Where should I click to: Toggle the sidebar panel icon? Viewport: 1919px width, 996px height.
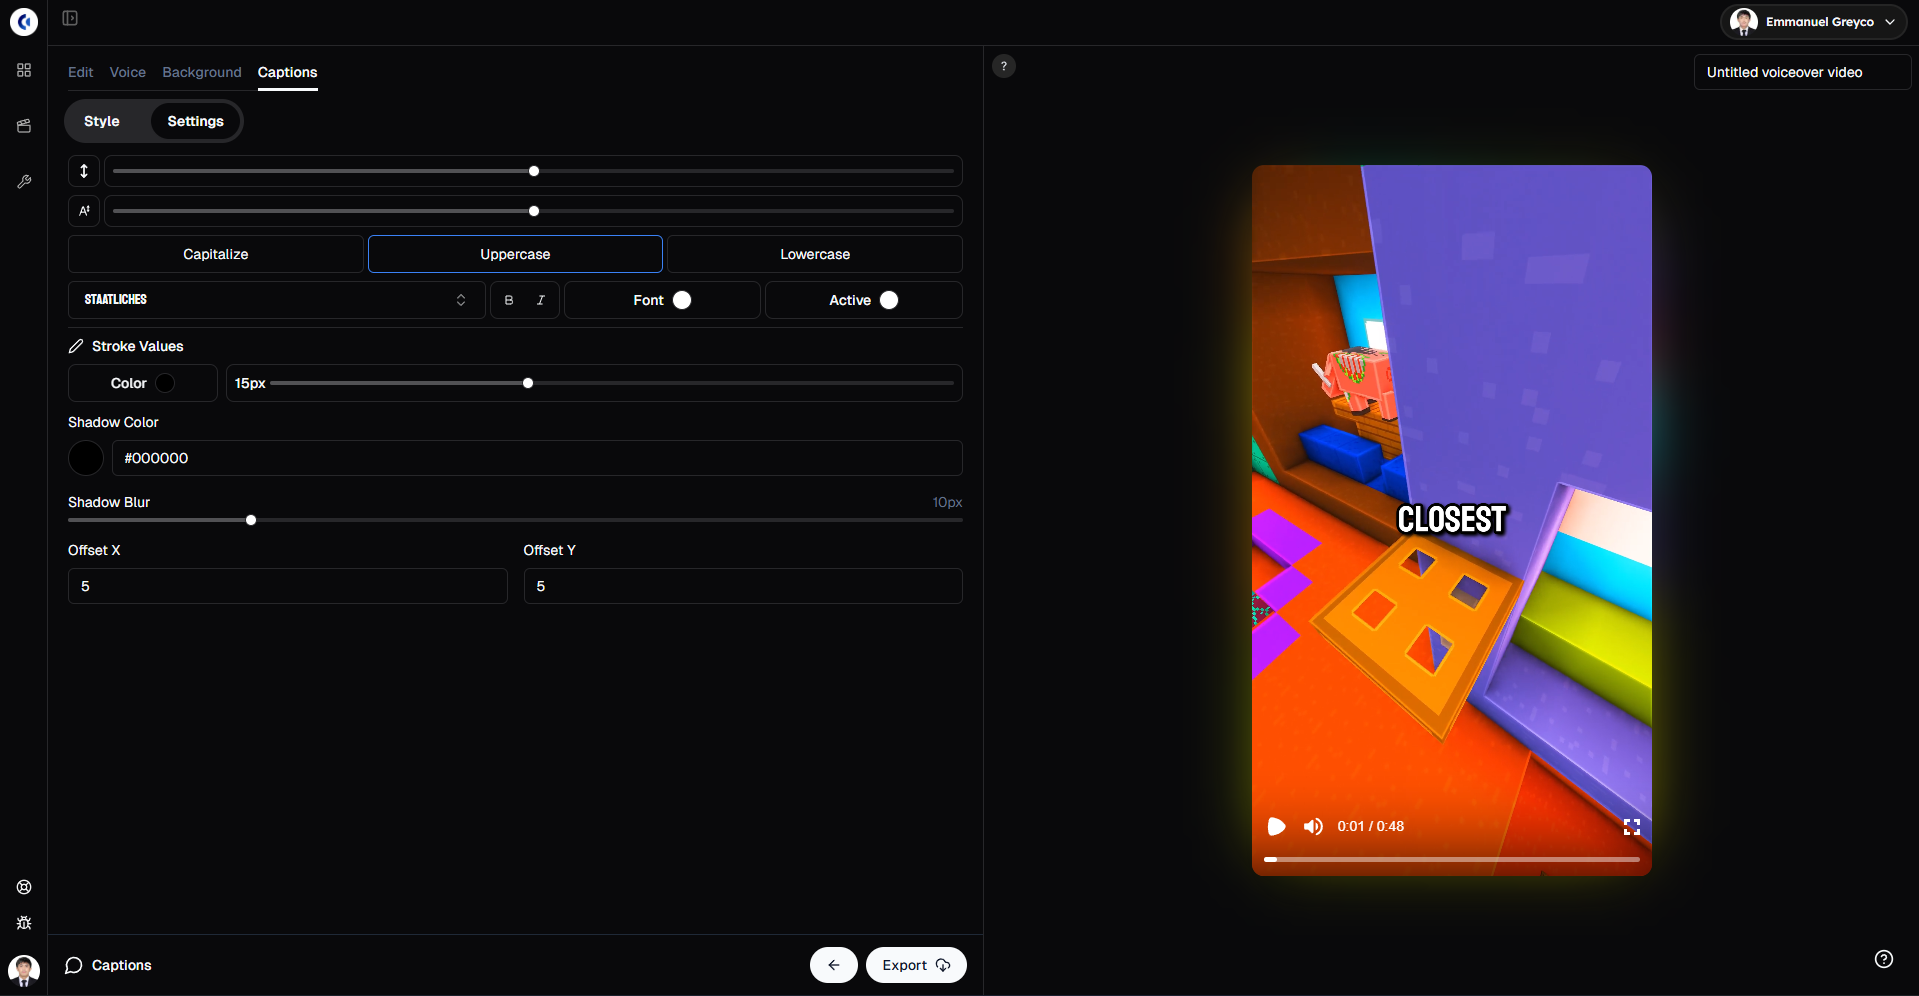[70, 18]
